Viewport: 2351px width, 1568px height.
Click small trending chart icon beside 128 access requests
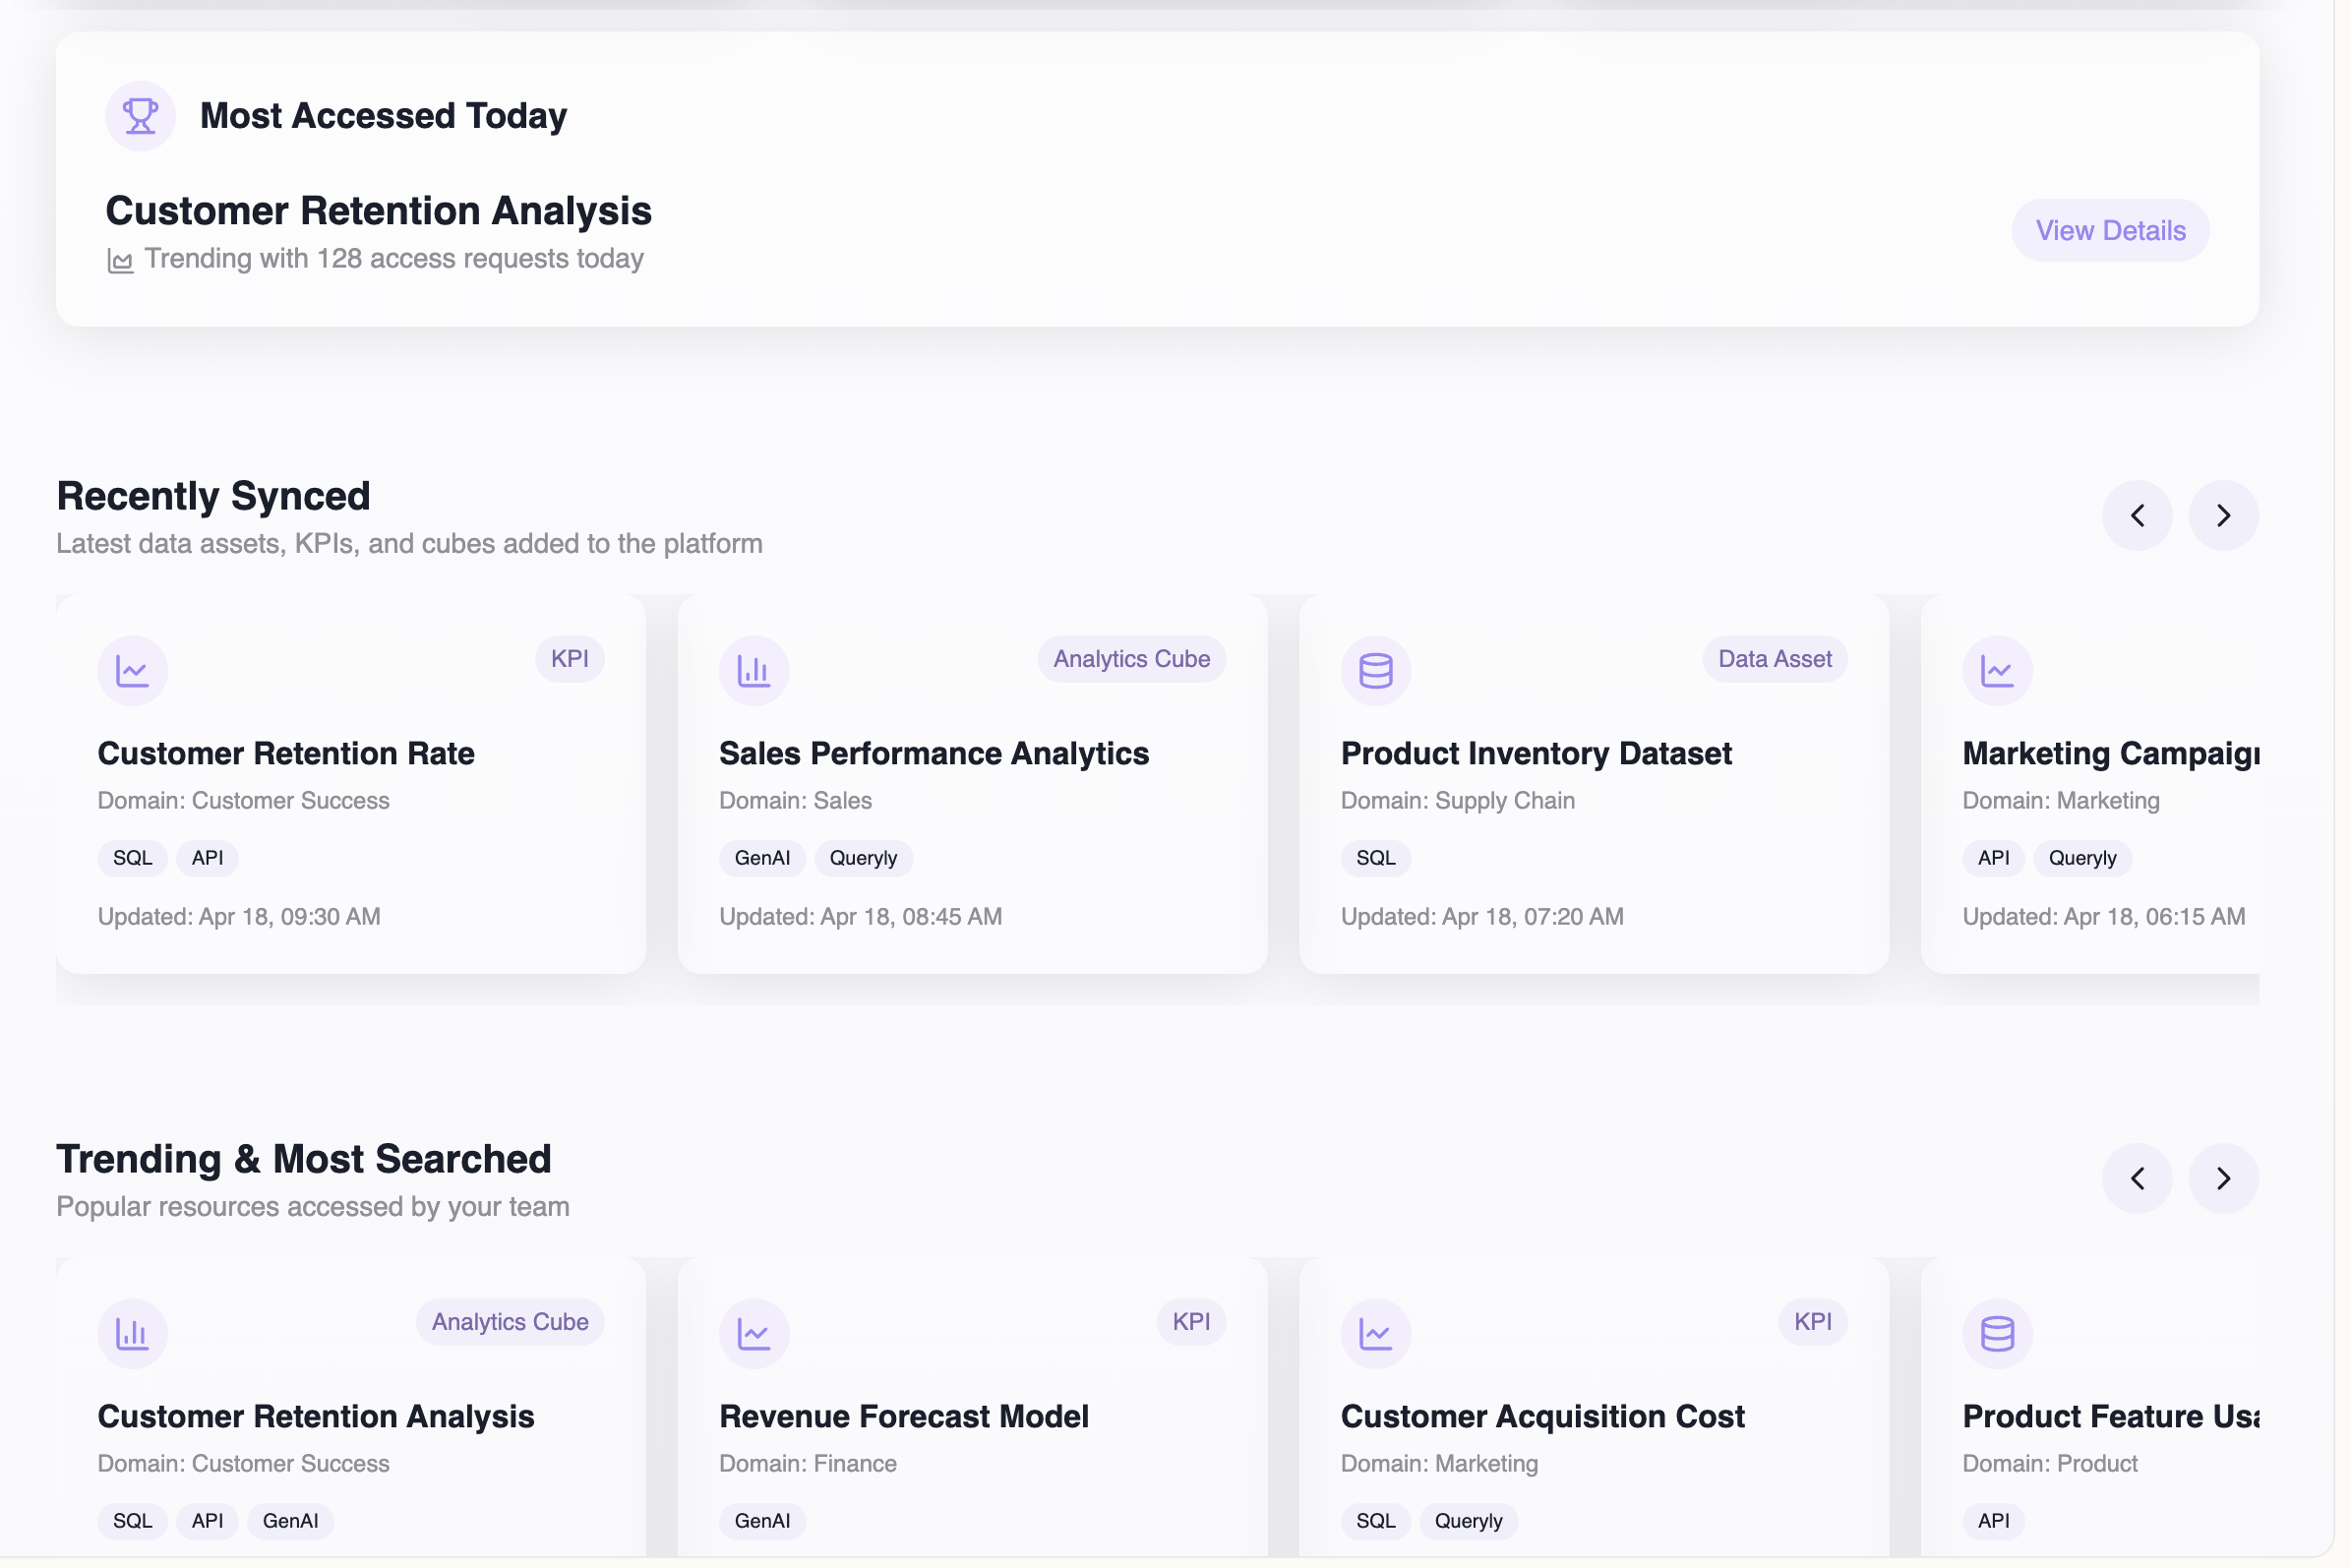[x=120, y=261]
